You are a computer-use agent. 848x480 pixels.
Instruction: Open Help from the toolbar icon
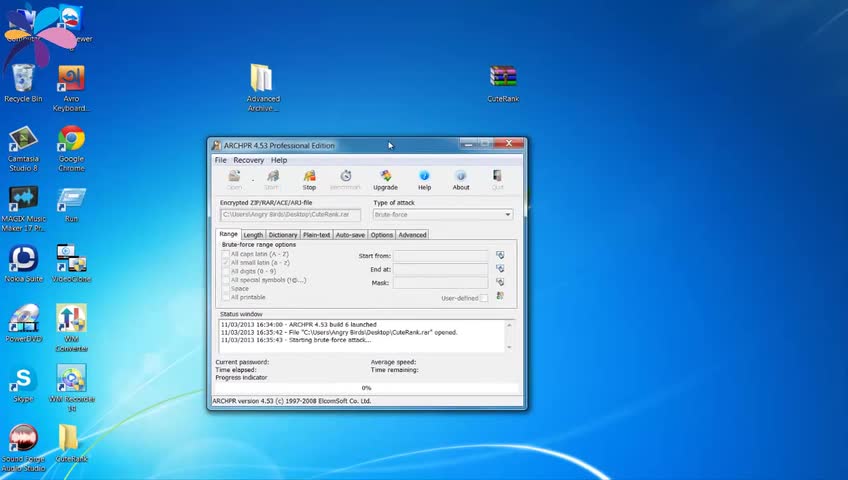click(424, 176)
